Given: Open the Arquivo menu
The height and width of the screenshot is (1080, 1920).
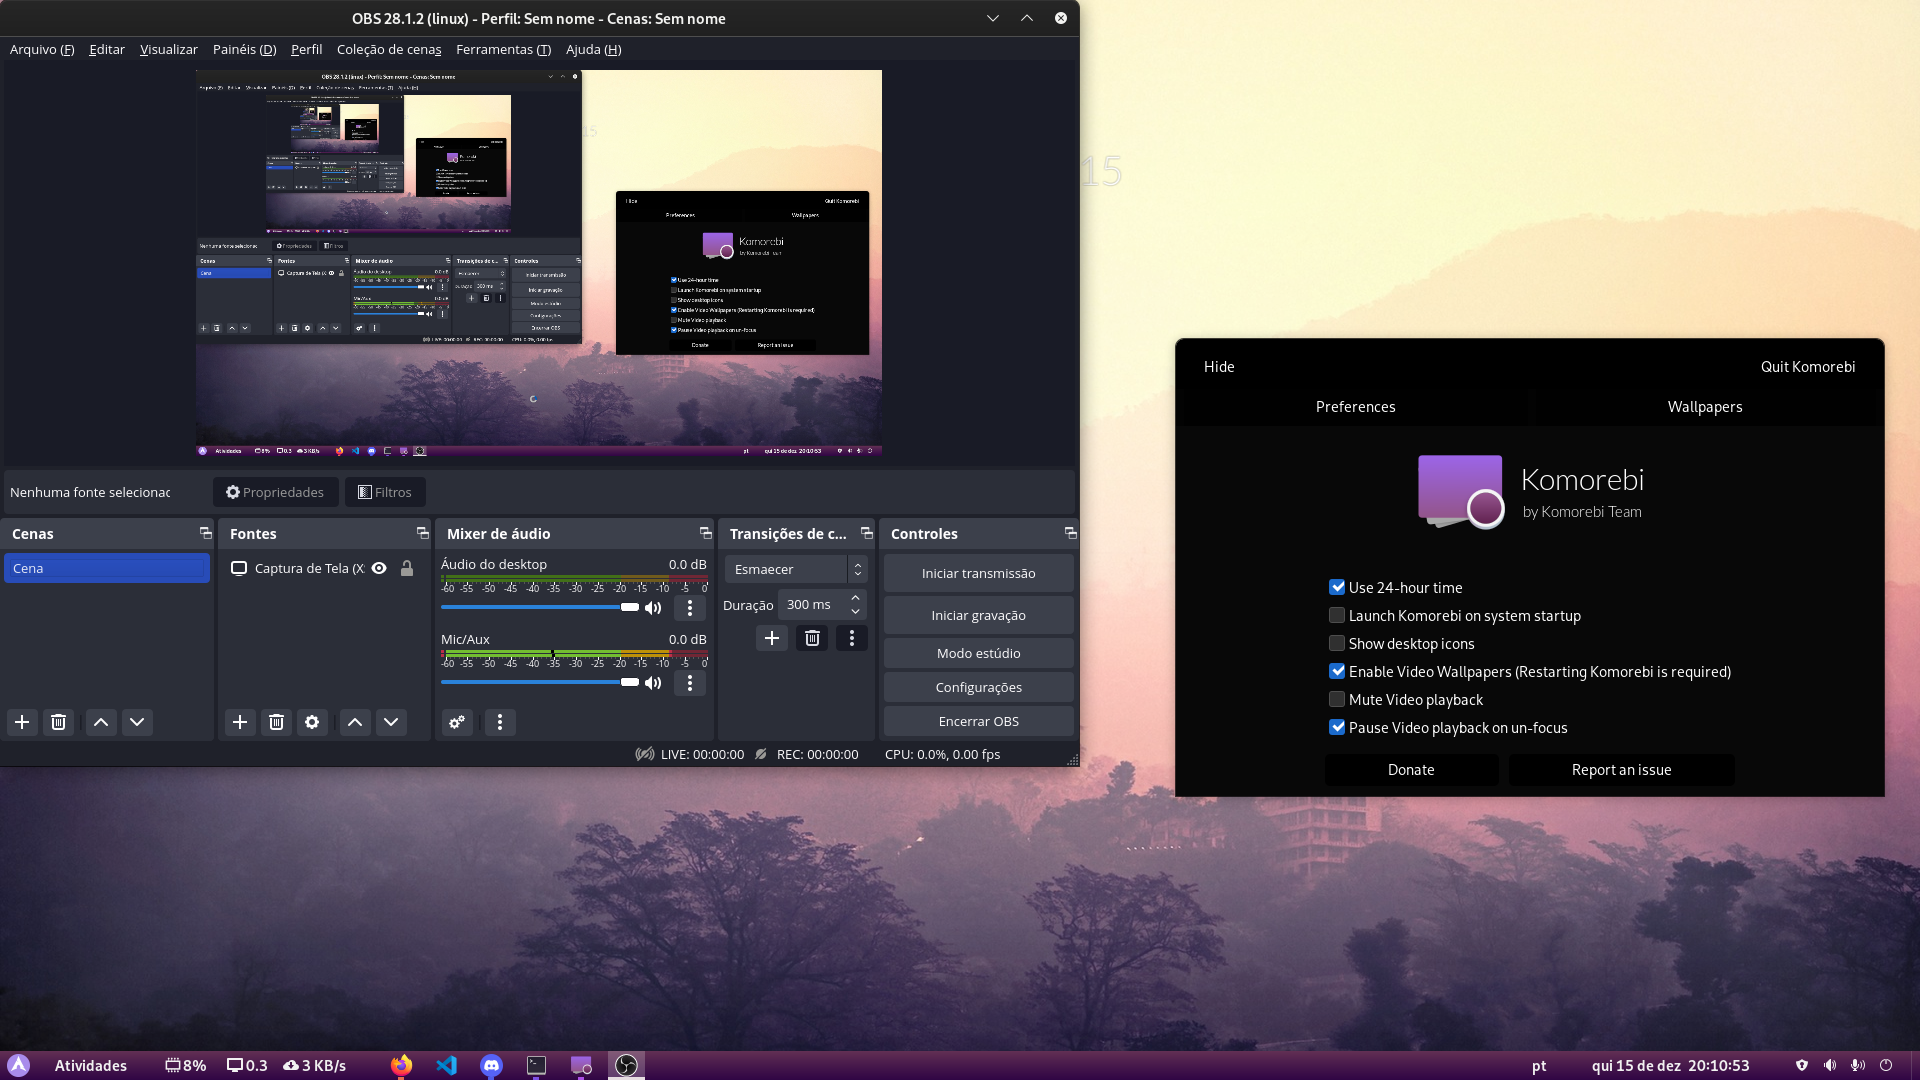Looking at the screenshot, I should [x=42, y=49].
